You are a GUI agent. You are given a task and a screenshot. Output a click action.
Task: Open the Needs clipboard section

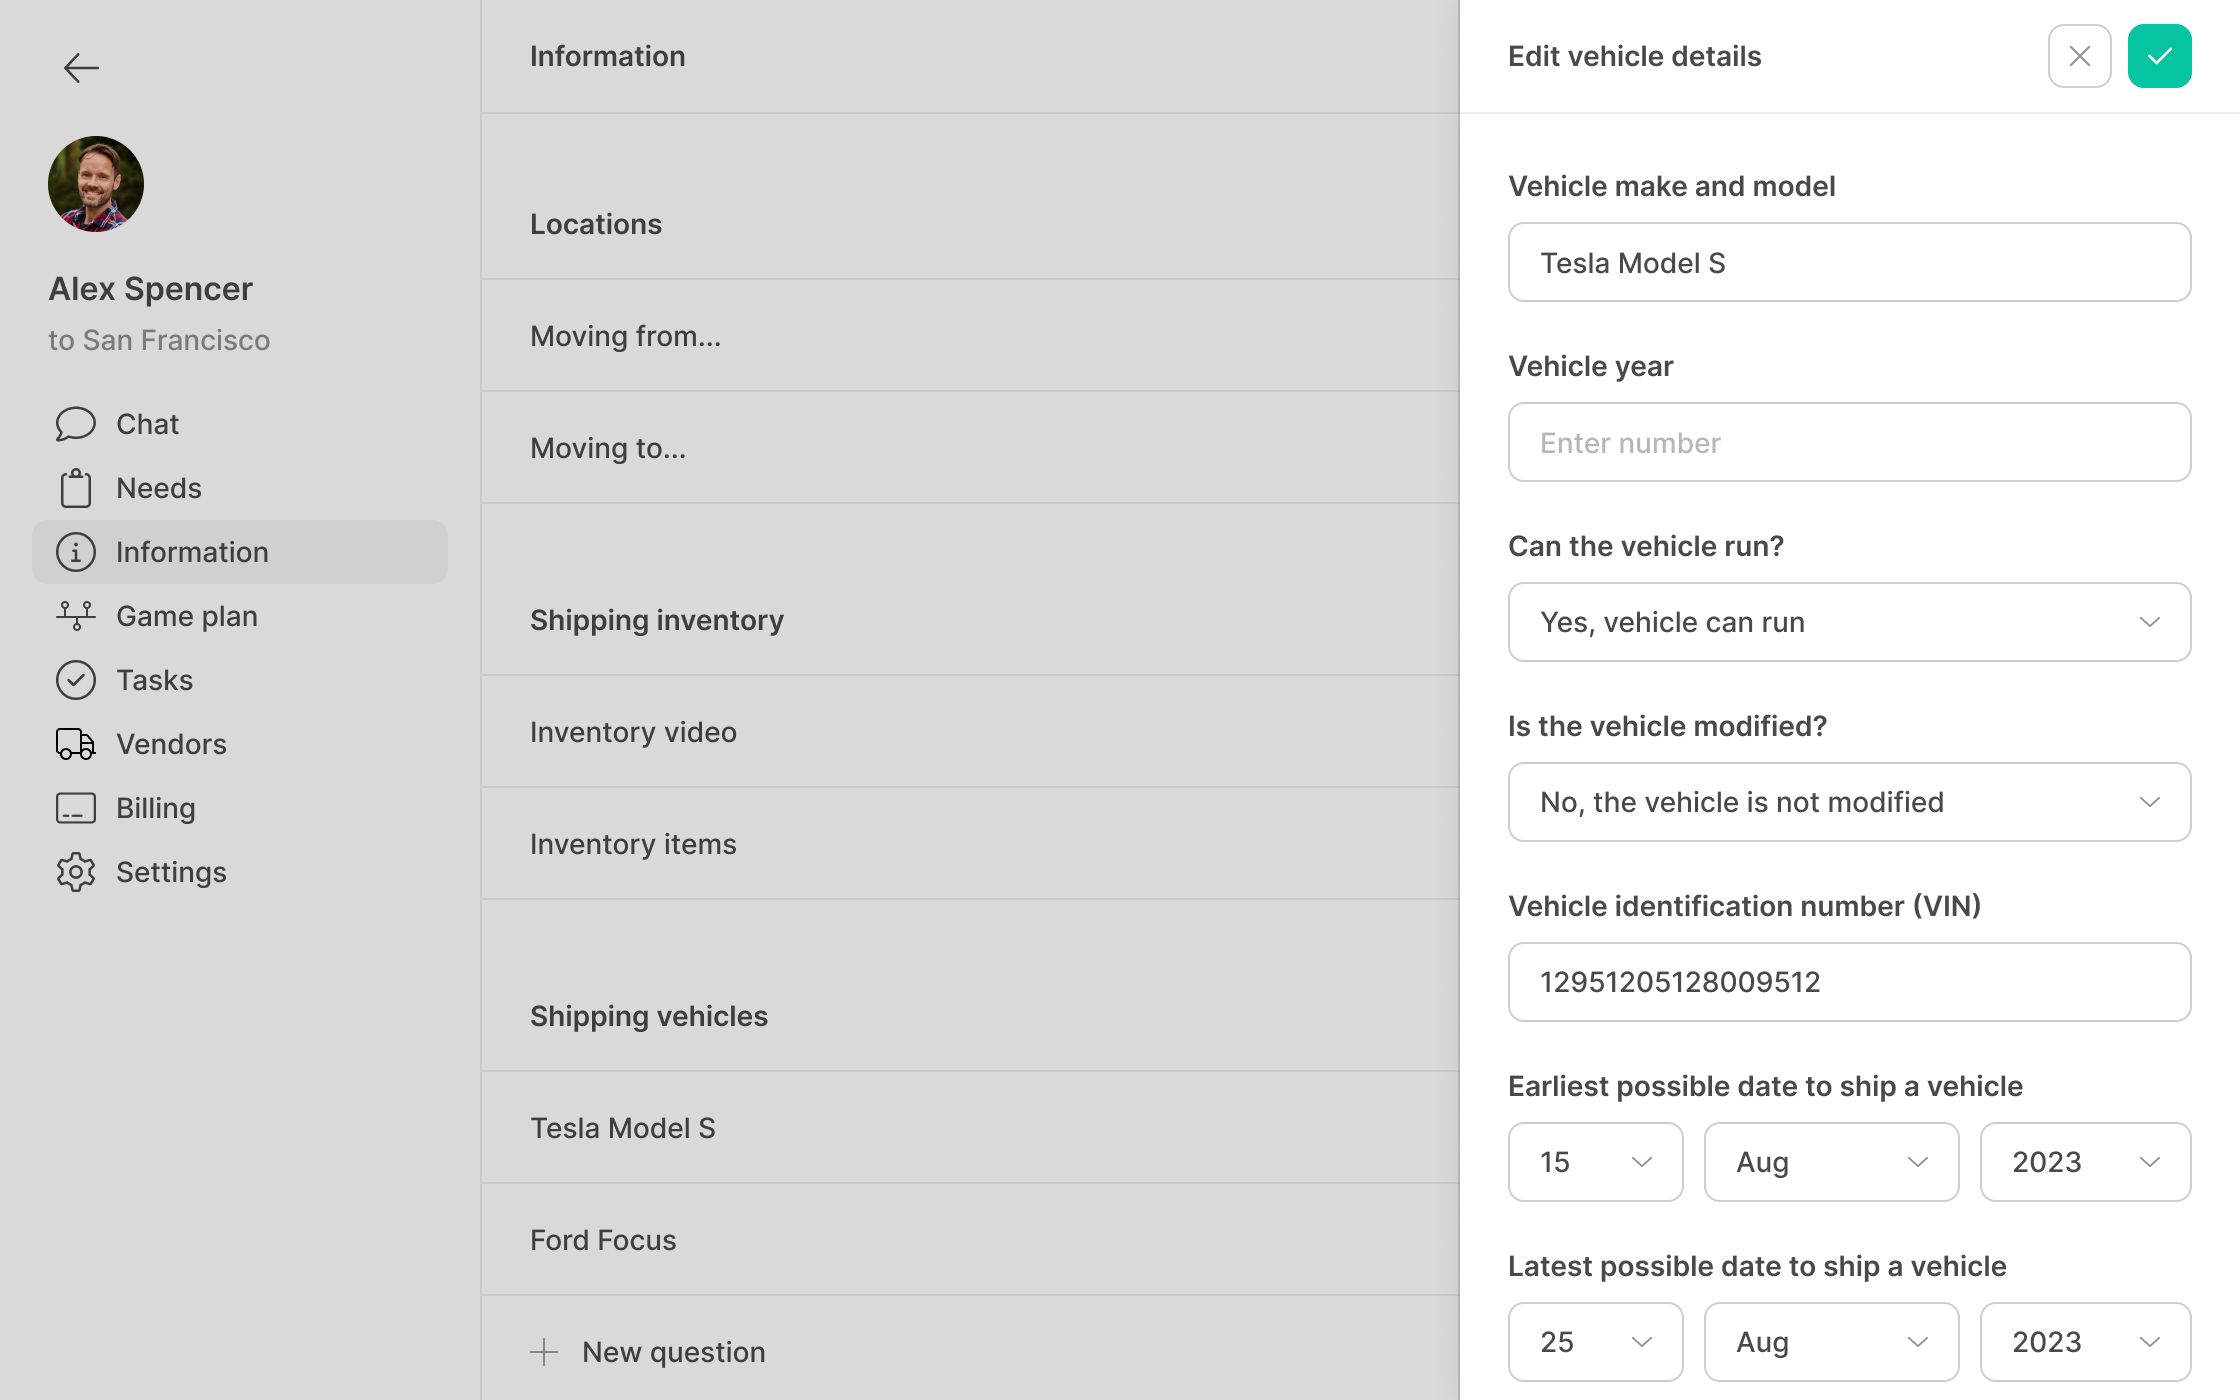158,488
